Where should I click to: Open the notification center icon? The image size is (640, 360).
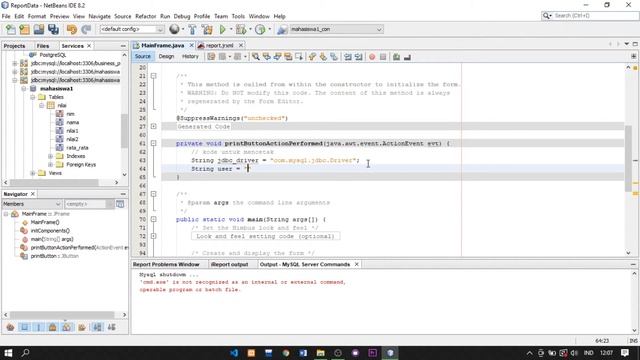(x=625, y=353)
